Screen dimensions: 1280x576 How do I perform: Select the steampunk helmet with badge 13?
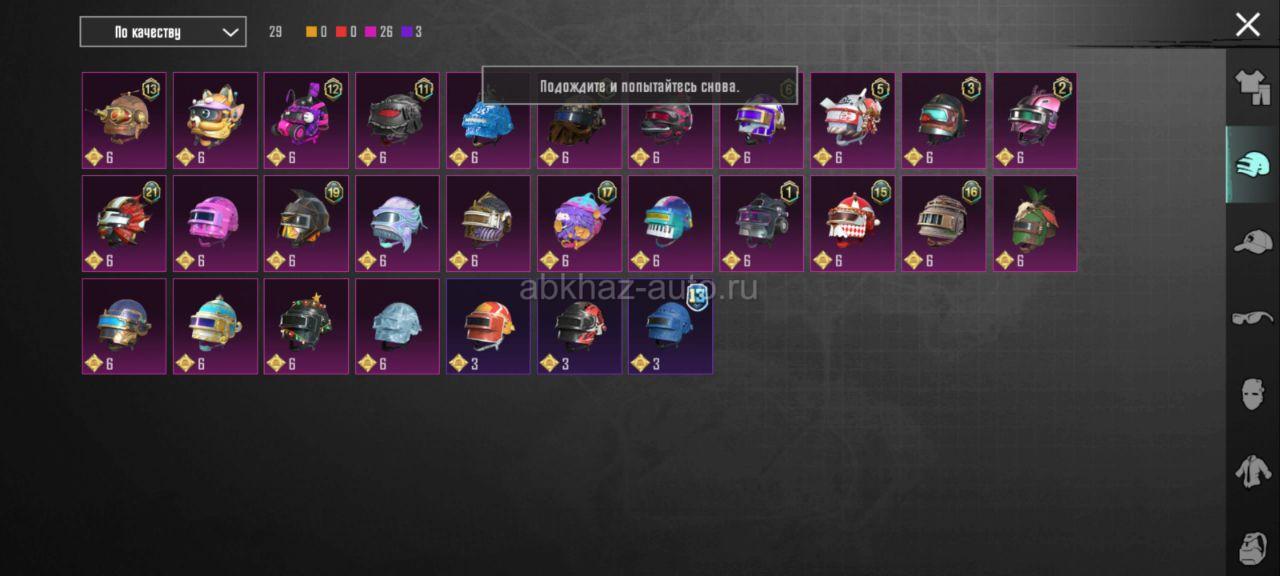point(124,120)
